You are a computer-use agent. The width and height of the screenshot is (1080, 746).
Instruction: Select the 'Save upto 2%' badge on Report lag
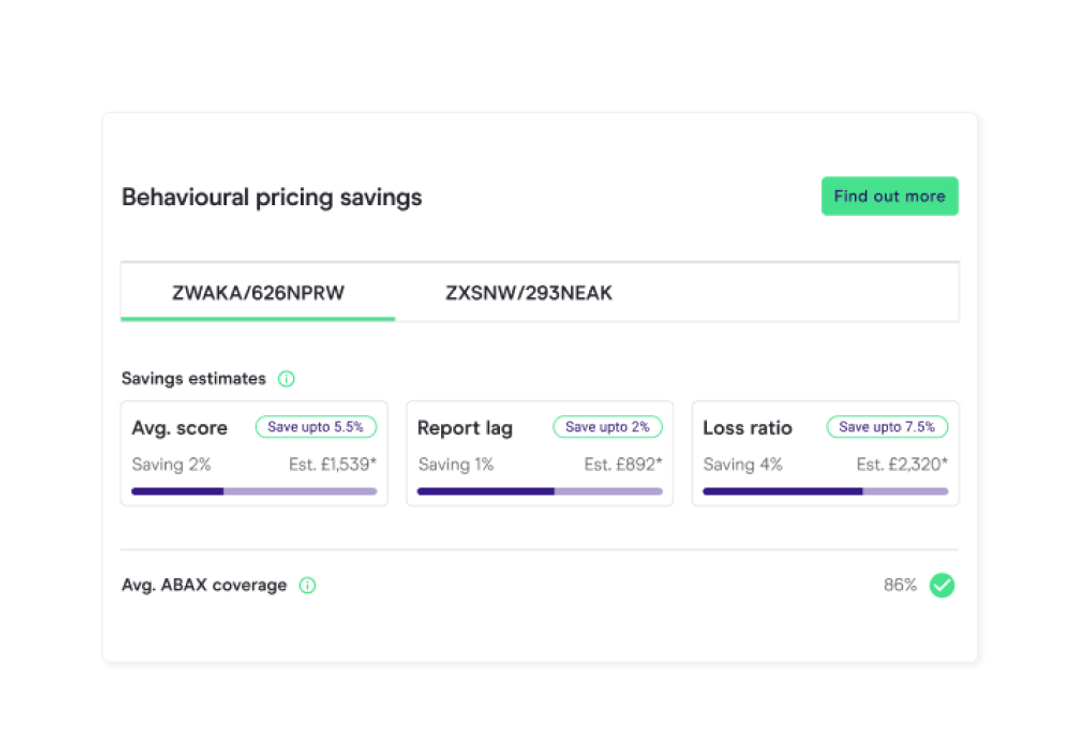[x=608, y=426]
